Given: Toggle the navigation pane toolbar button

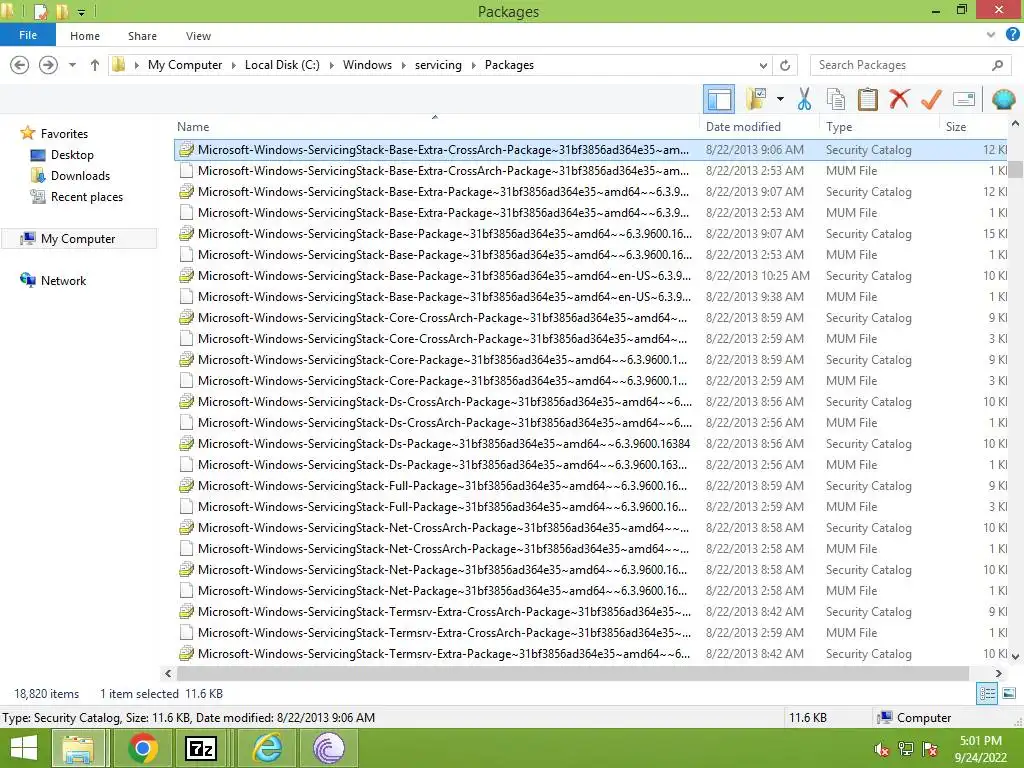Looking at the screenshot, I should 719,99.
